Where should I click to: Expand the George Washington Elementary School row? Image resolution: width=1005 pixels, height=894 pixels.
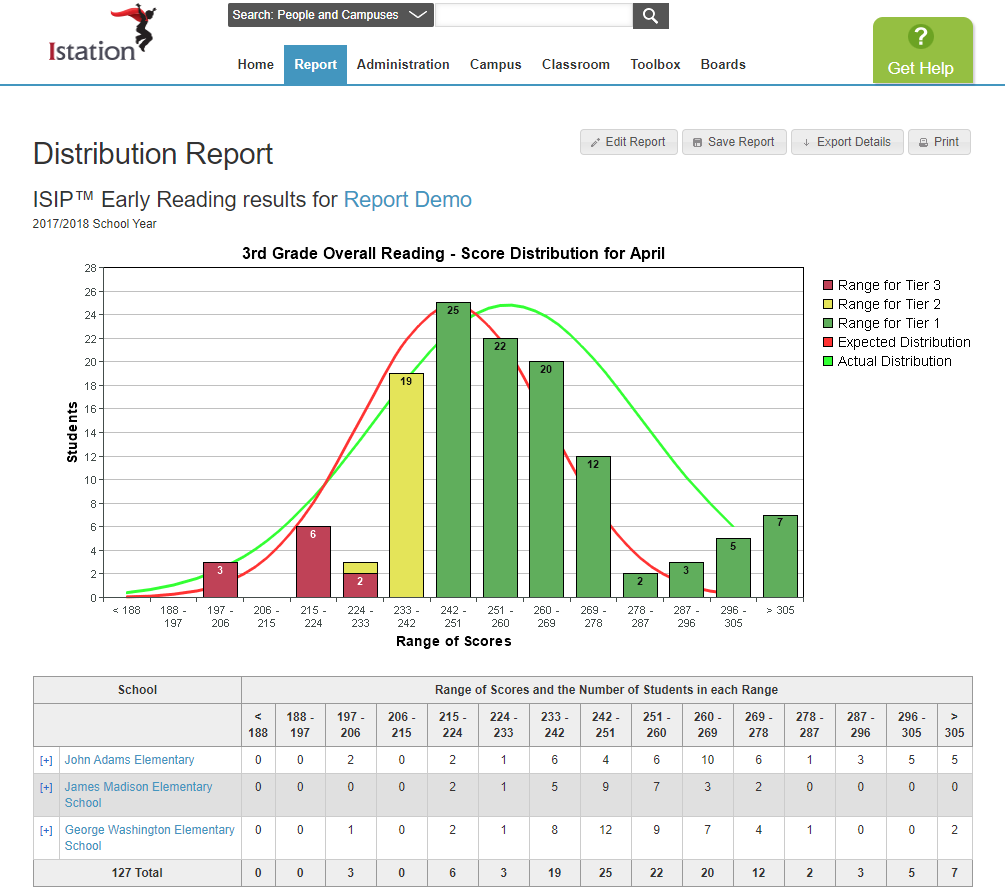[x=46, y=831]
